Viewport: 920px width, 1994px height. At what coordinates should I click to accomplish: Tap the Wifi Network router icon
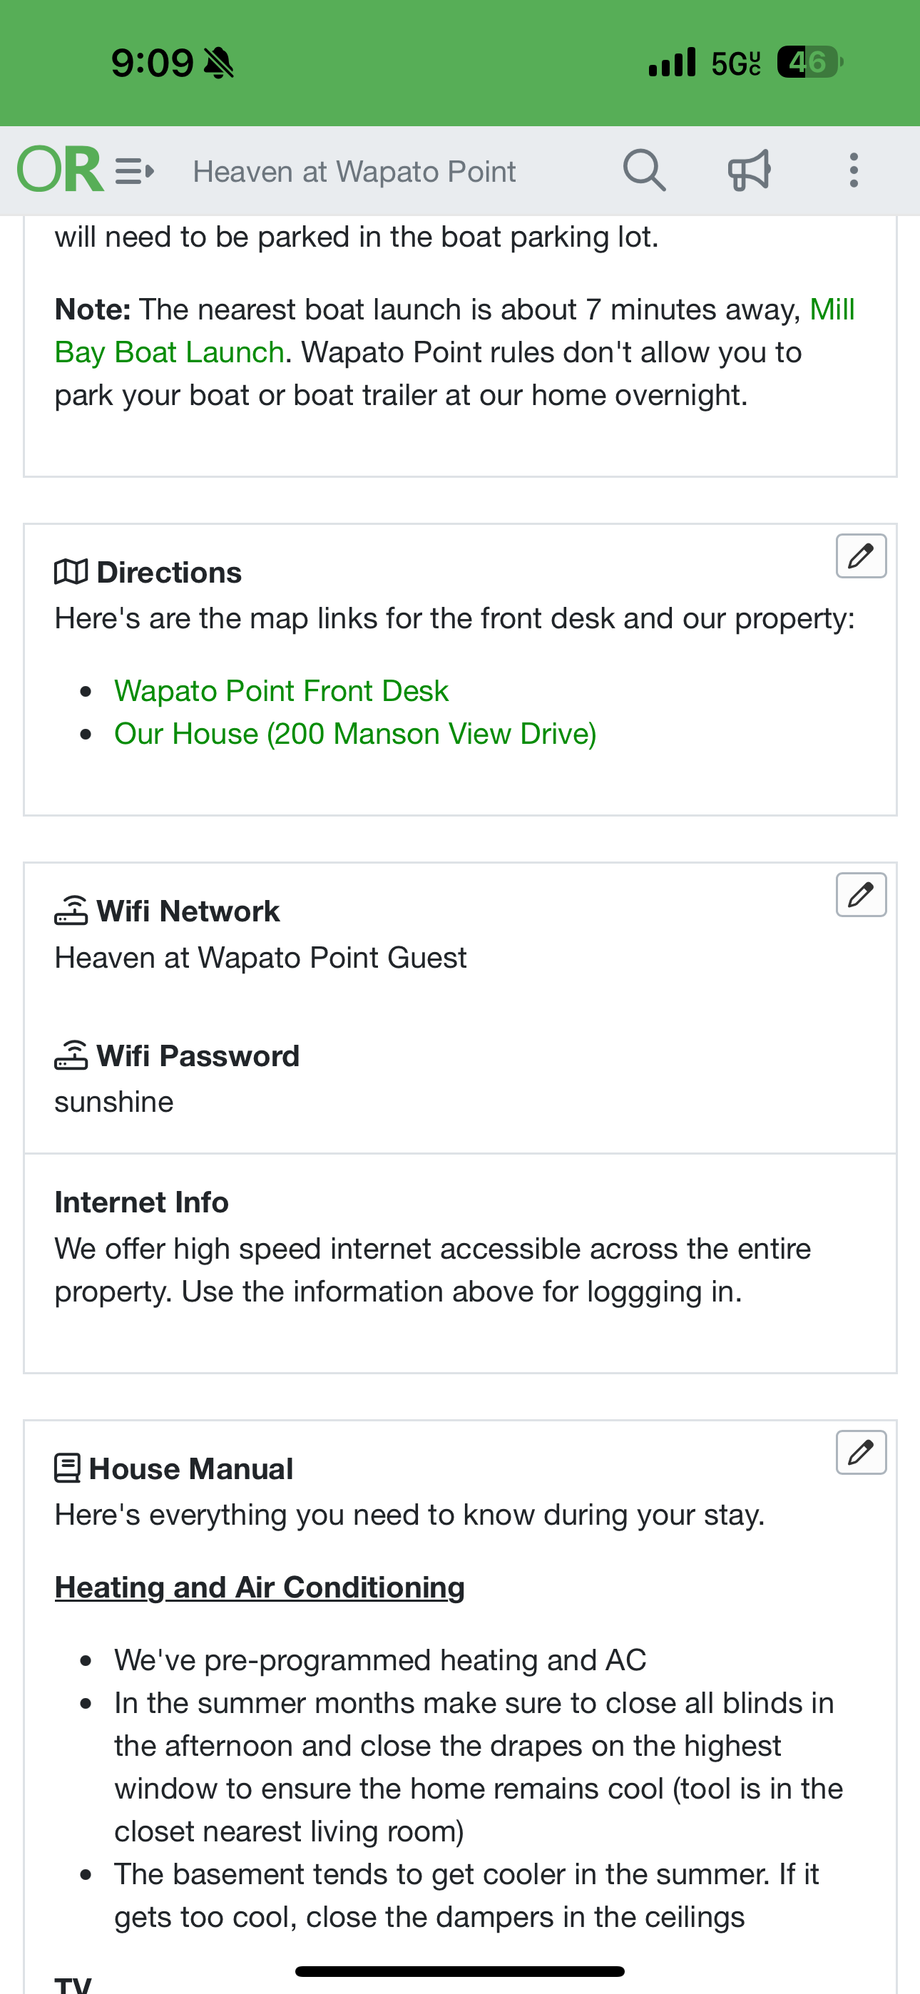[x=71, y=911]
